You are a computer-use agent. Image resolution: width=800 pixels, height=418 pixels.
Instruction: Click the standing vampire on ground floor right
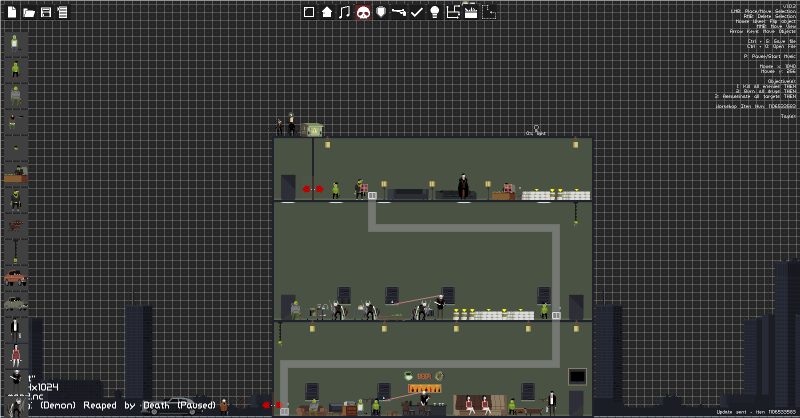(552, 403)
